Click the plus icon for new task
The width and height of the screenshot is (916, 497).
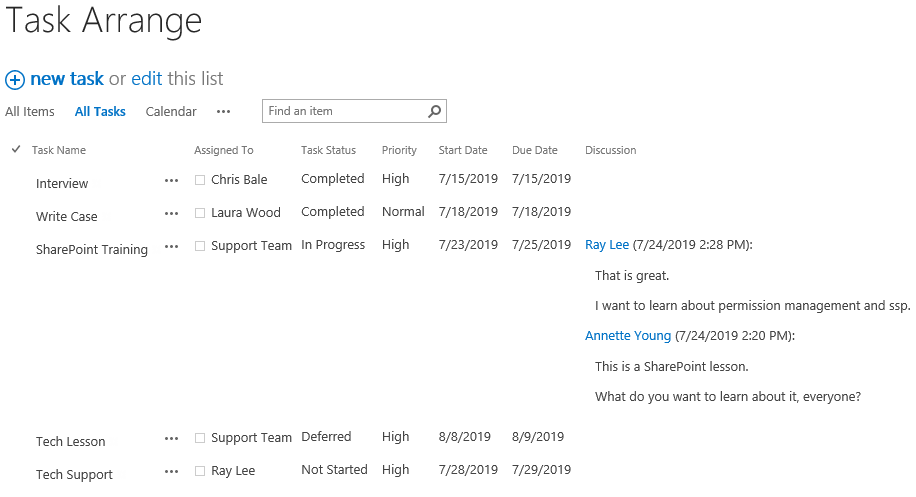15,80
